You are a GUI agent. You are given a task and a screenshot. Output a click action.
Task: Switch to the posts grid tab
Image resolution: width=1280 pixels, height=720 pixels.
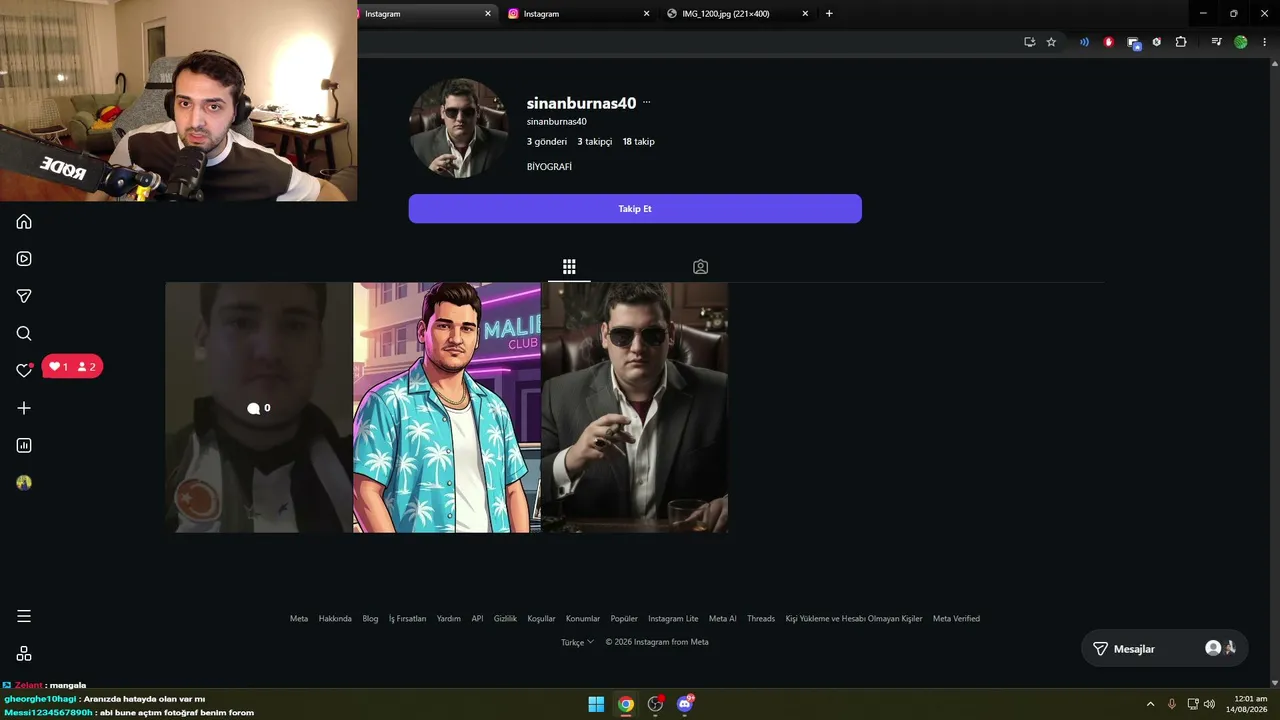569,267
